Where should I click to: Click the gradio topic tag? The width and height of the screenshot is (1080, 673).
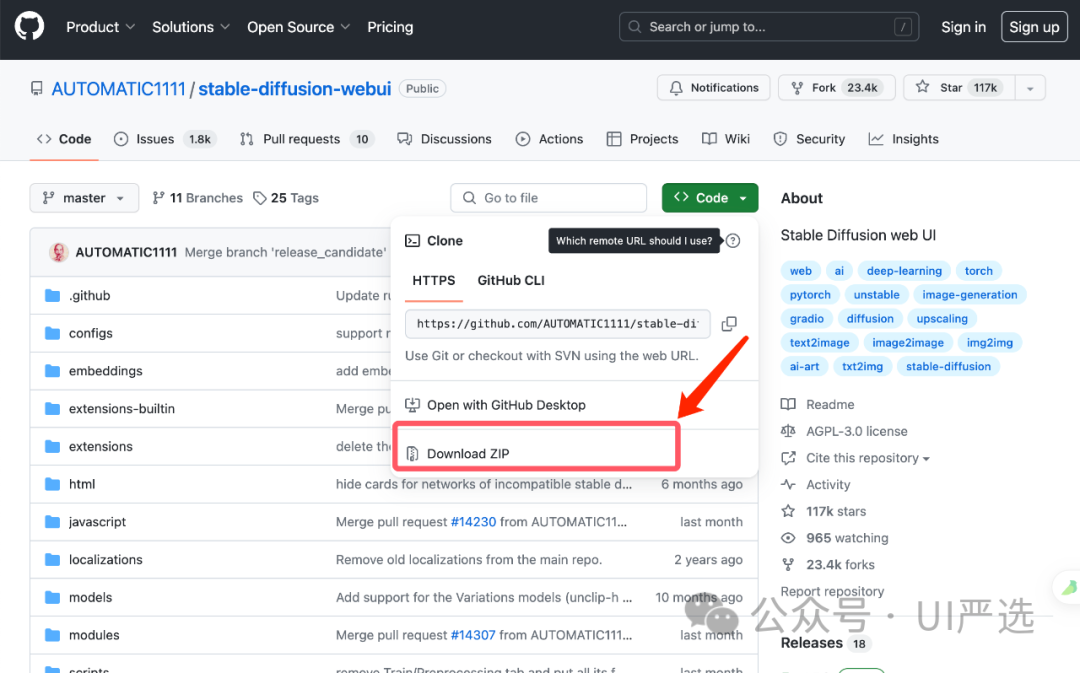(x=807, y=319)
